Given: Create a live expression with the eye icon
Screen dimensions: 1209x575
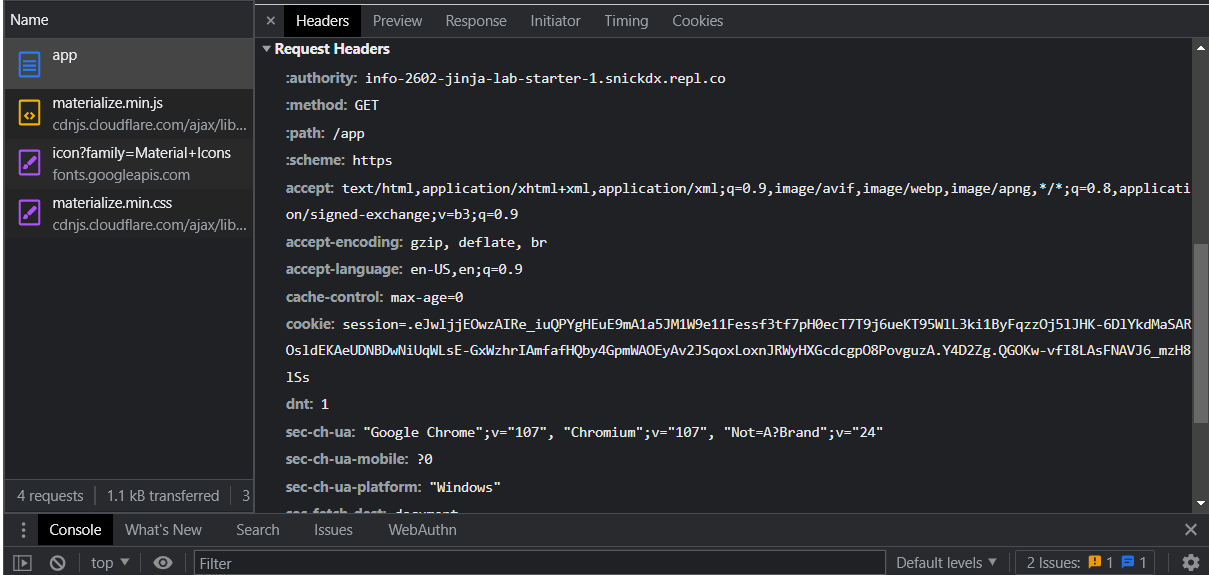Looking at the screenshot, I should pyautogui.click(x=163, y=563).
